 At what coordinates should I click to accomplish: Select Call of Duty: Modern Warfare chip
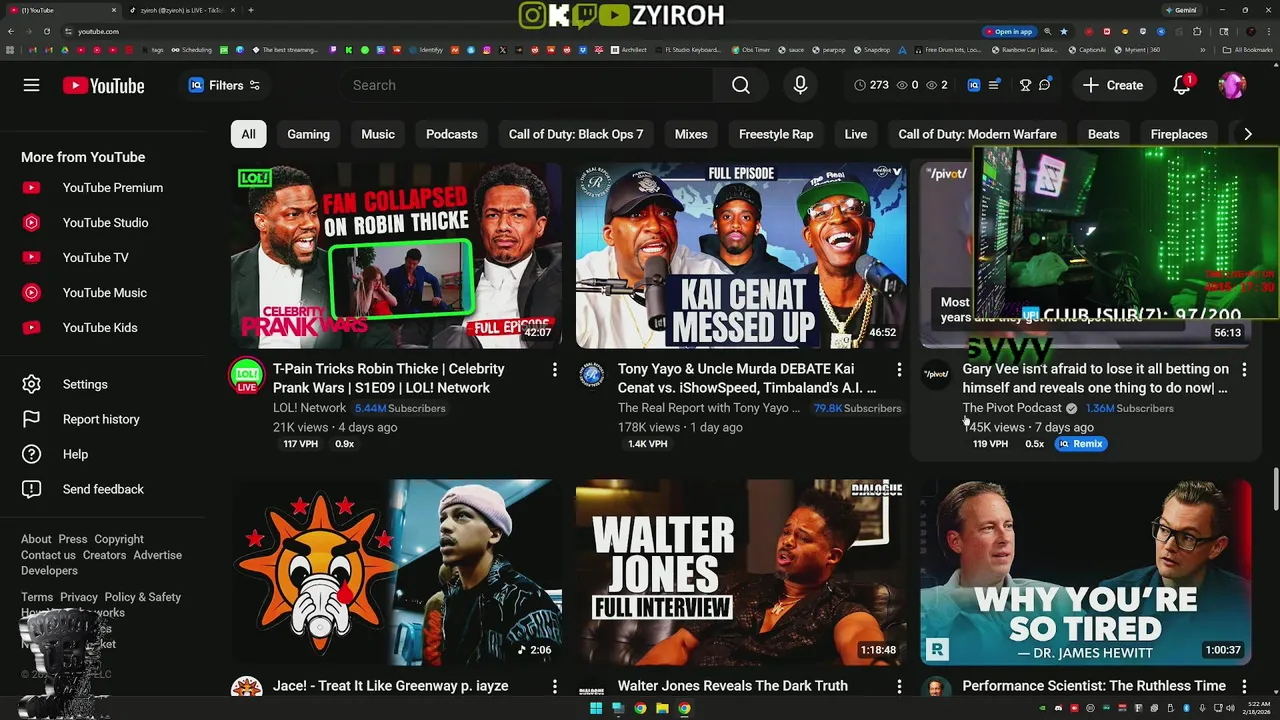977,134
